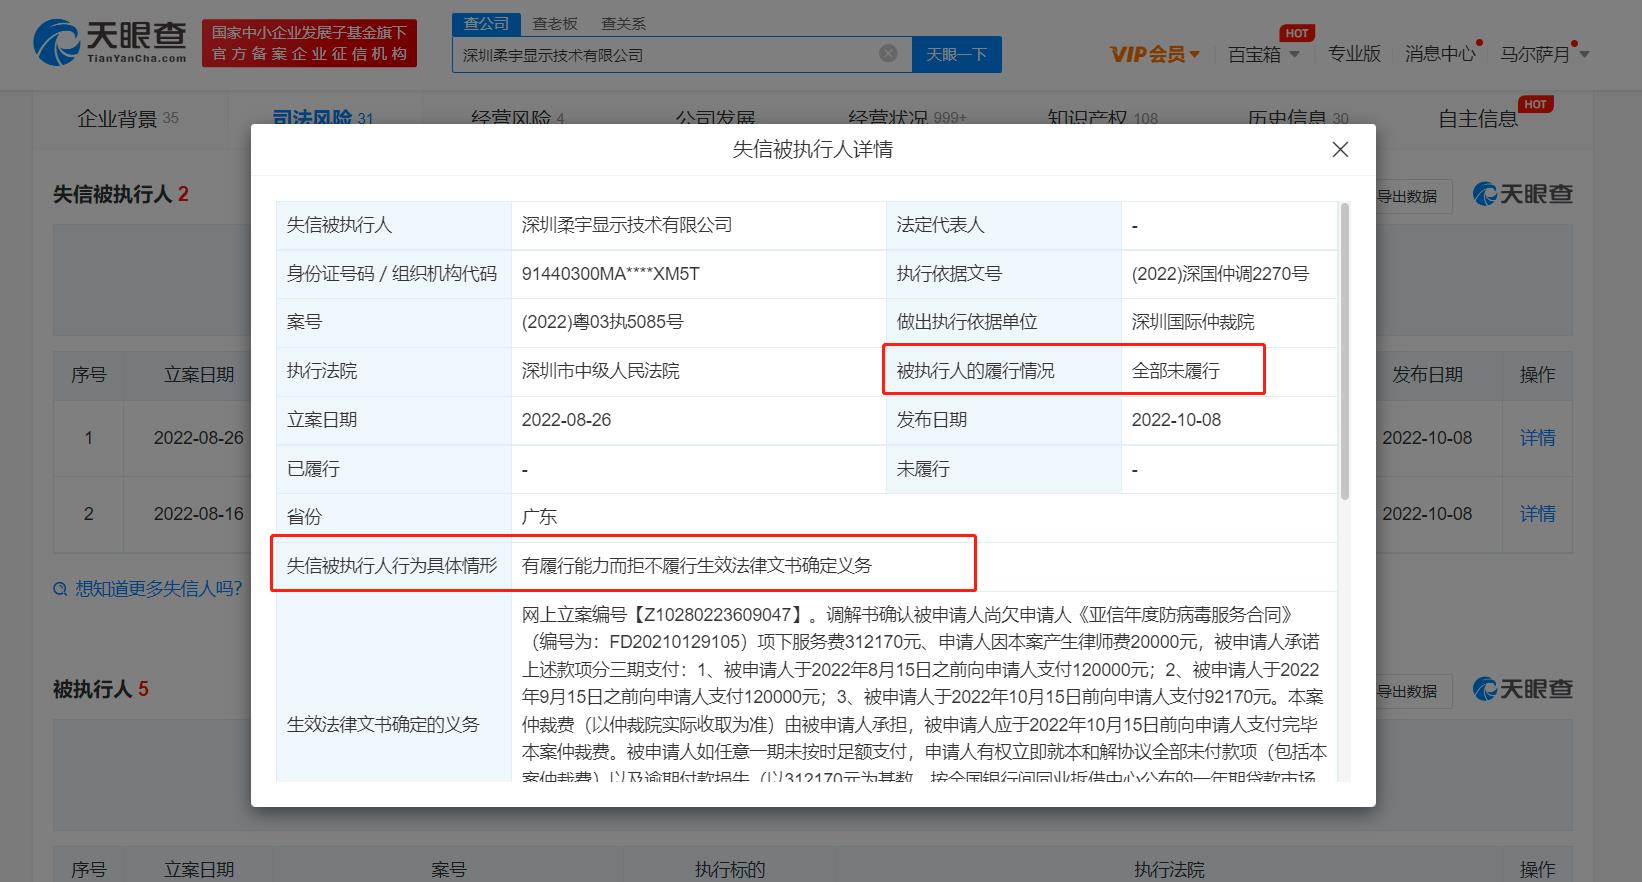
Task: Click 想知道更多失信人吗 link with search icon
Action: tap(148, 589)
